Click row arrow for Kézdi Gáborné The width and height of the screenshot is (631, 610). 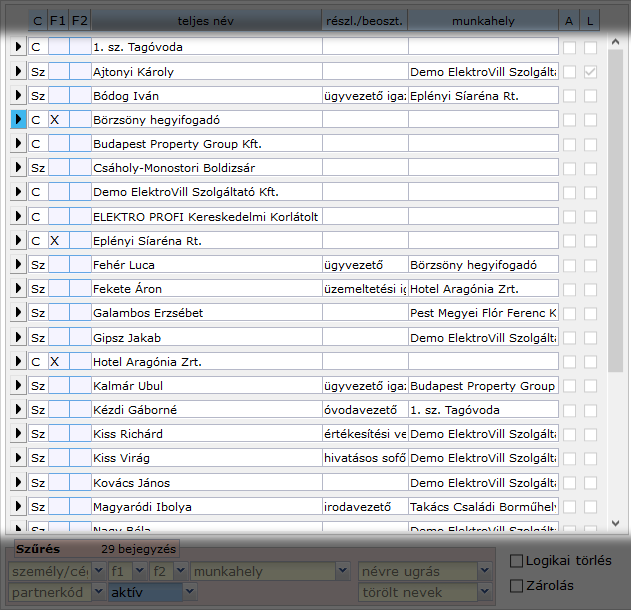[18, 410]
